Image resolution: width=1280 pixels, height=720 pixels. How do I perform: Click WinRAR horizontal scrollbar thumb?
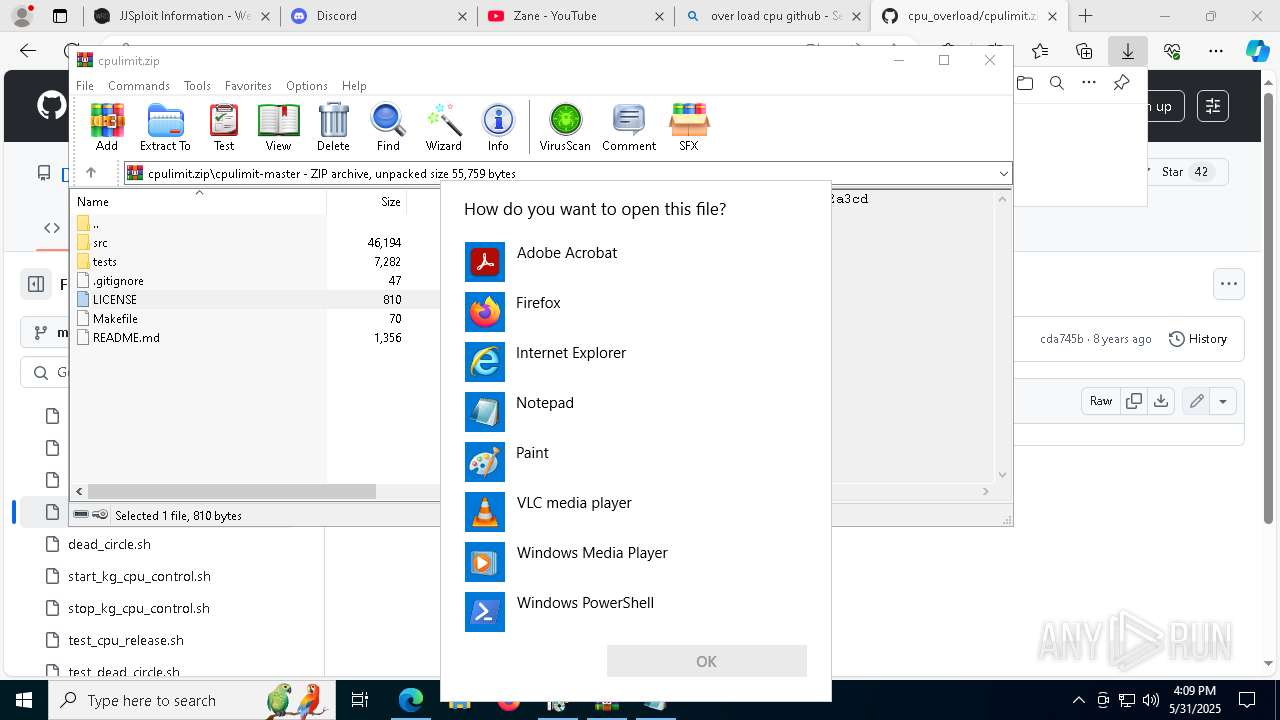pos(232,491)
